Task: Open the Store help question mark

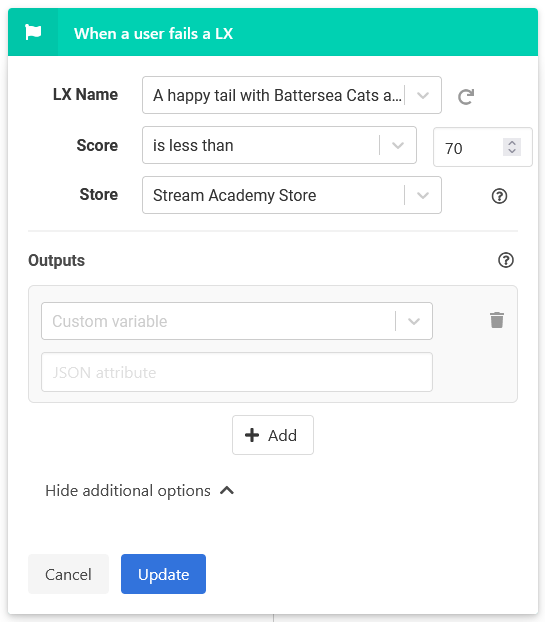Action: [x=499, y=196]
